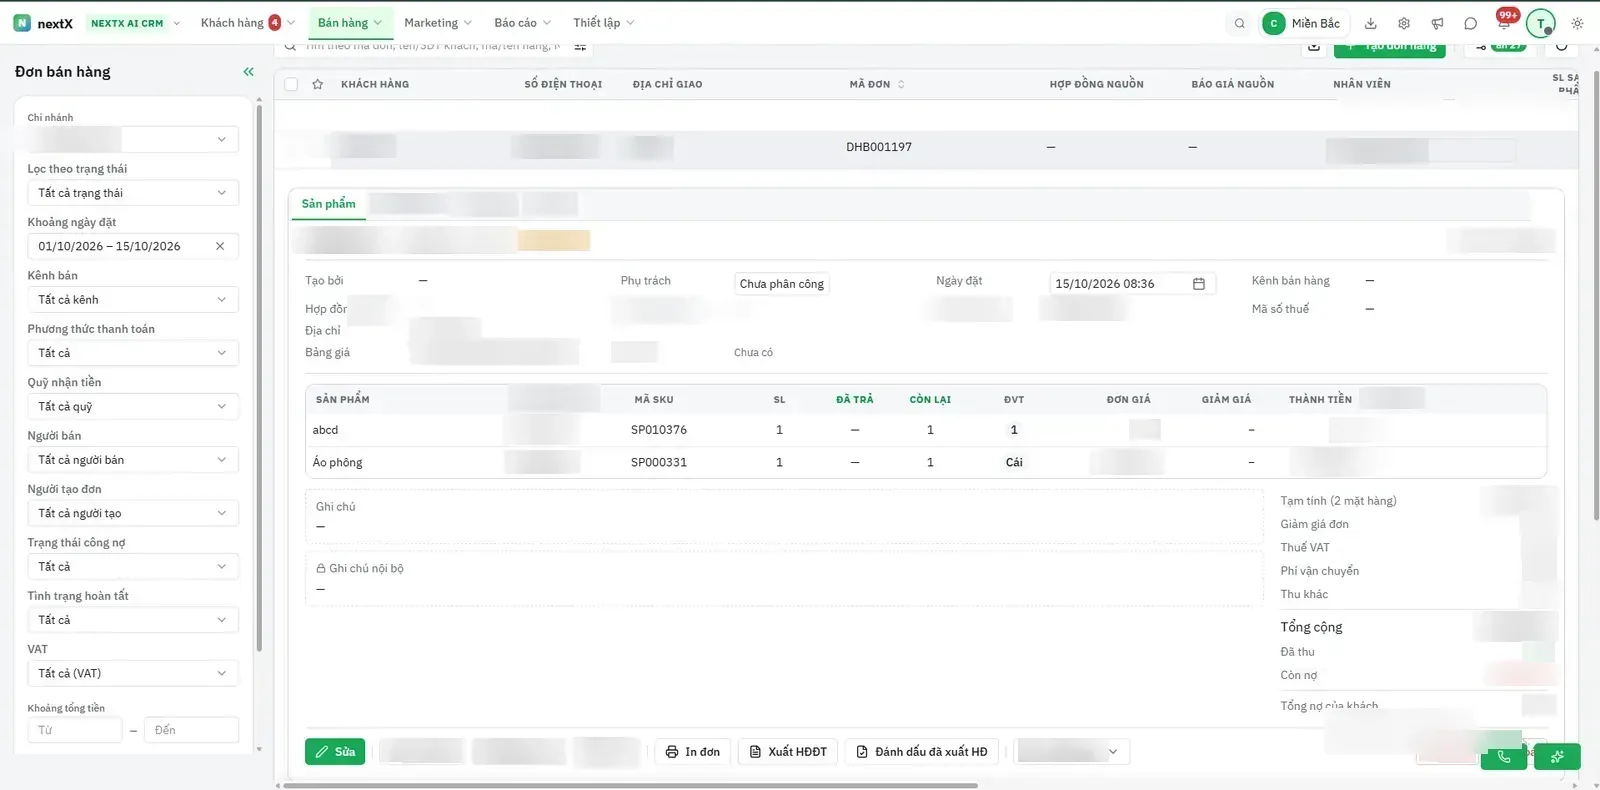Sort by Mã đơn column arrow

[901, 84]
